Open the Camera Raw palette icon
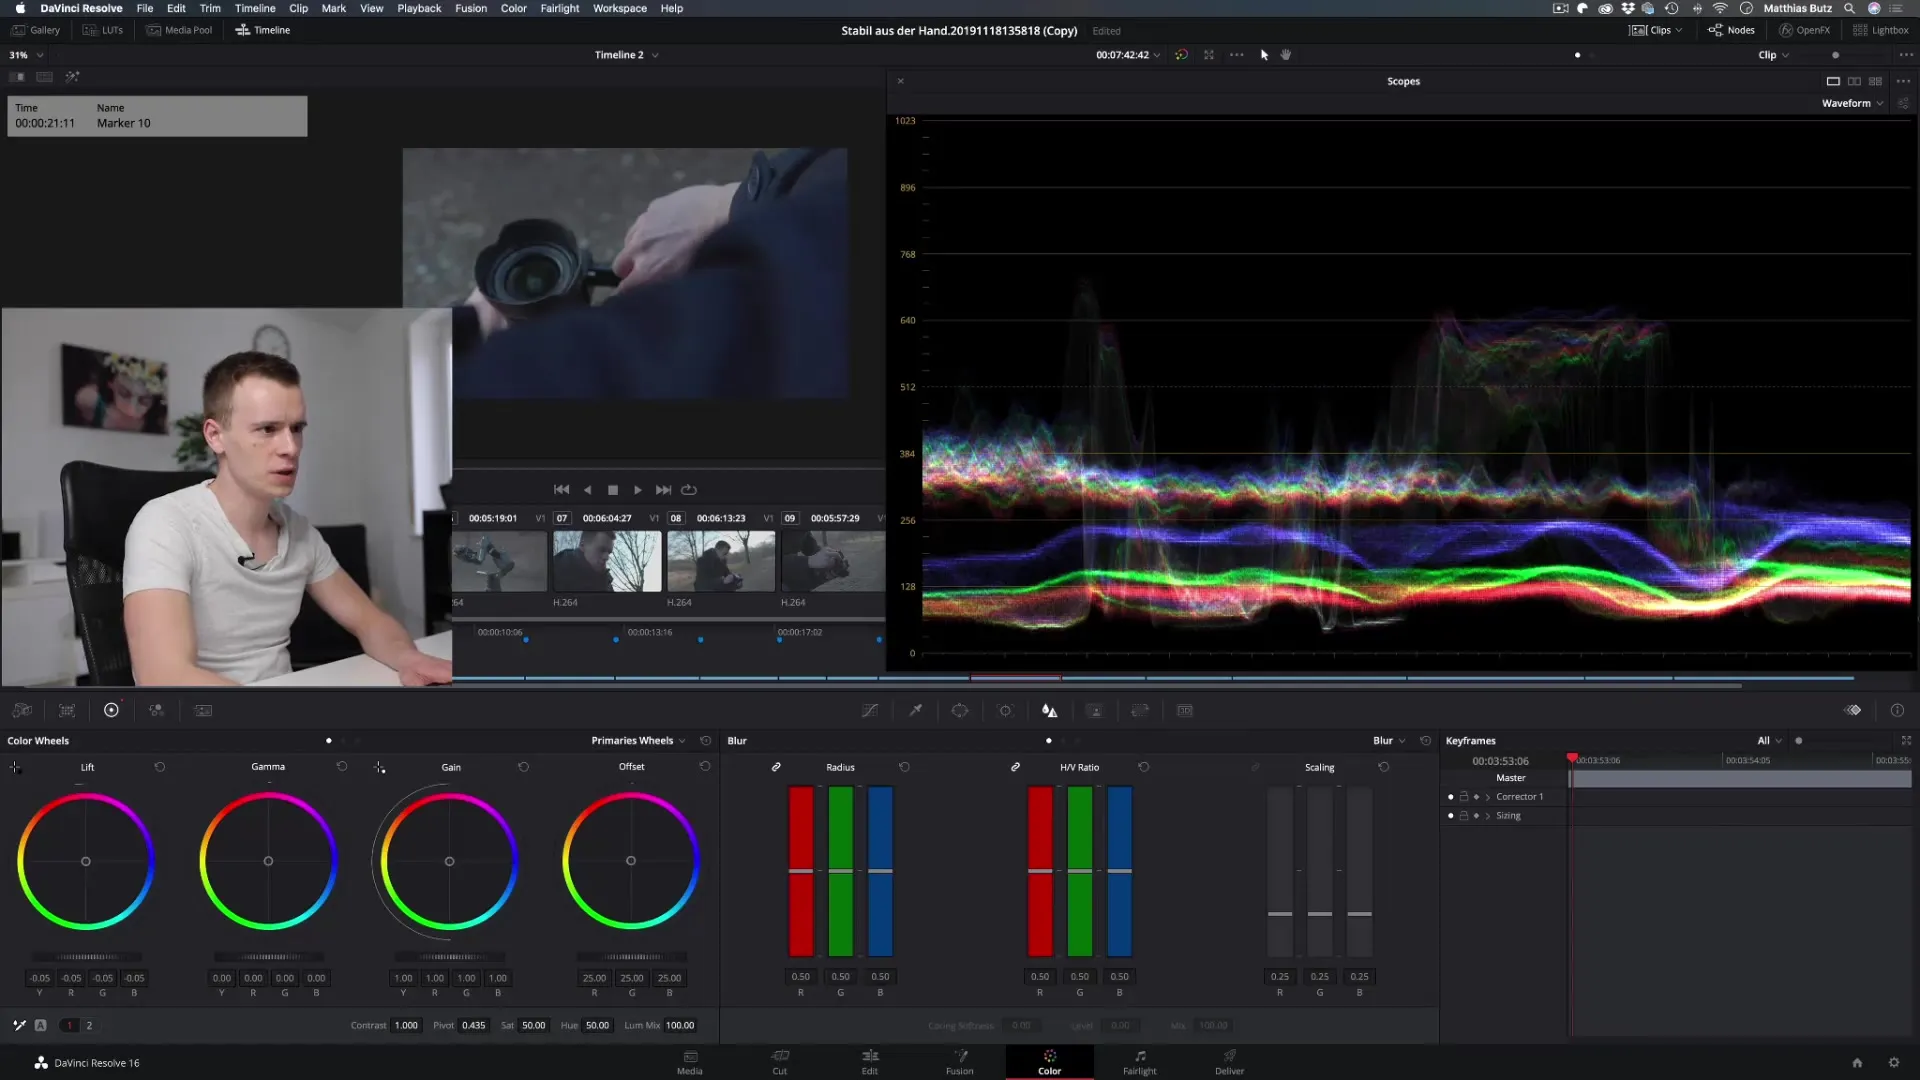The image size is (1920, 1080). 22,710
